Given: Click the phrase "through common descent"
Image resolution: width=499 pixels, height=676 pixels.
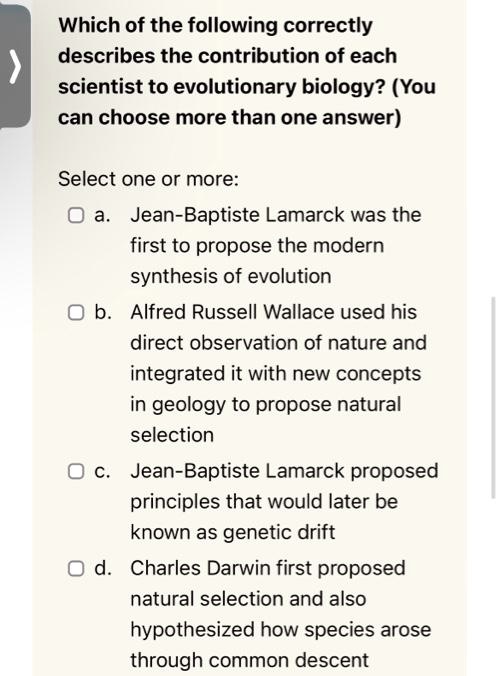Looking at the screenshot, I should (249, 660).
